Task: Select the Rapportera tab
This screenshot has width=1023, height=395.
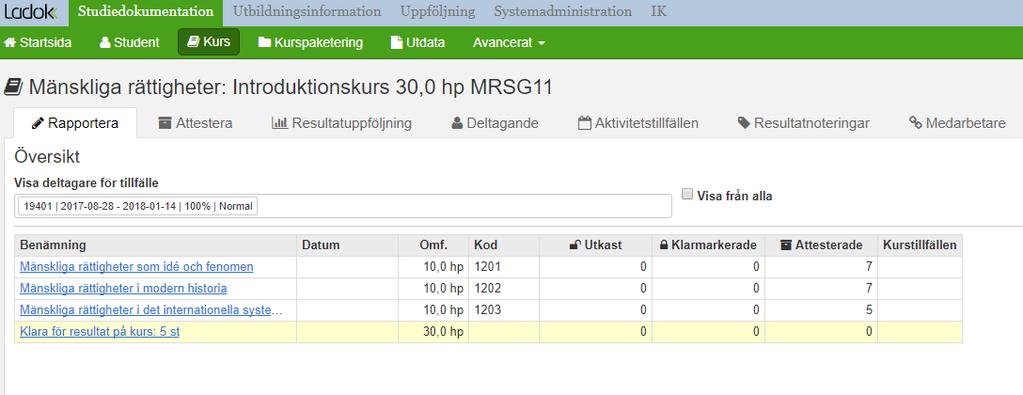Action: pos(75,123)
